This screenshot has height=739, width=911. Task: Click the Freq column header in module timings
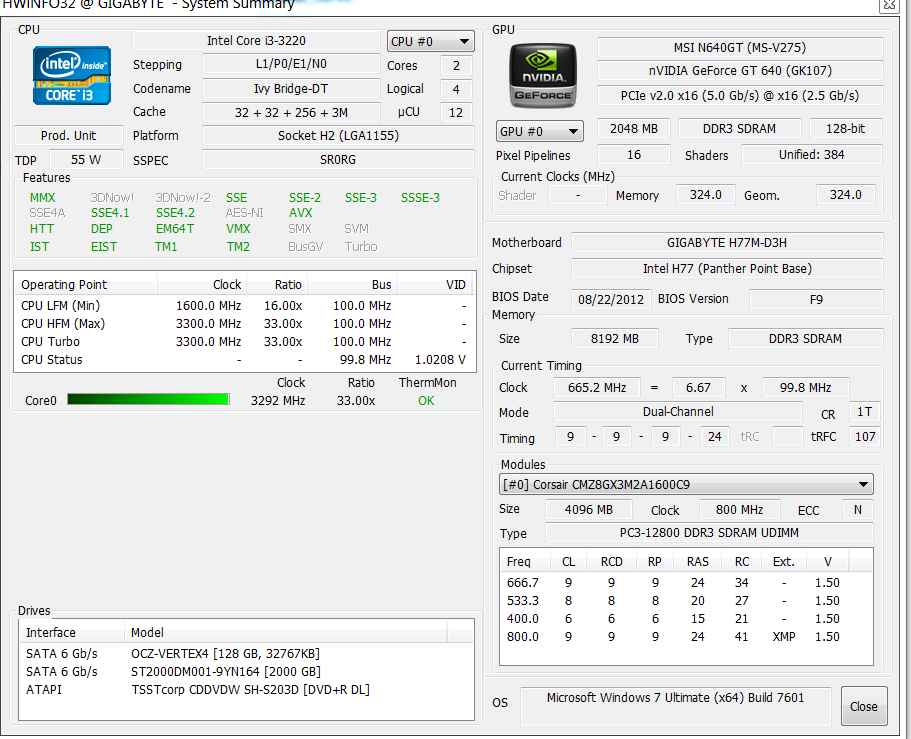525,562
